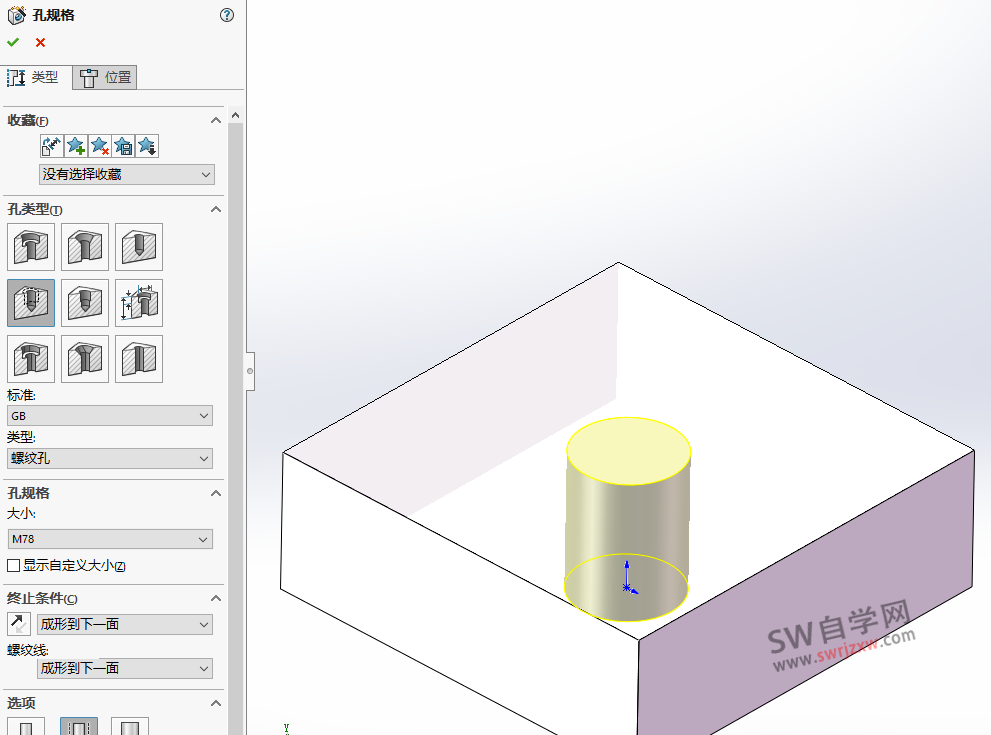Open the 没有选择收藏 favorites dropdown
This screenshot has height=735, width=991.
(x=127, y=174)
